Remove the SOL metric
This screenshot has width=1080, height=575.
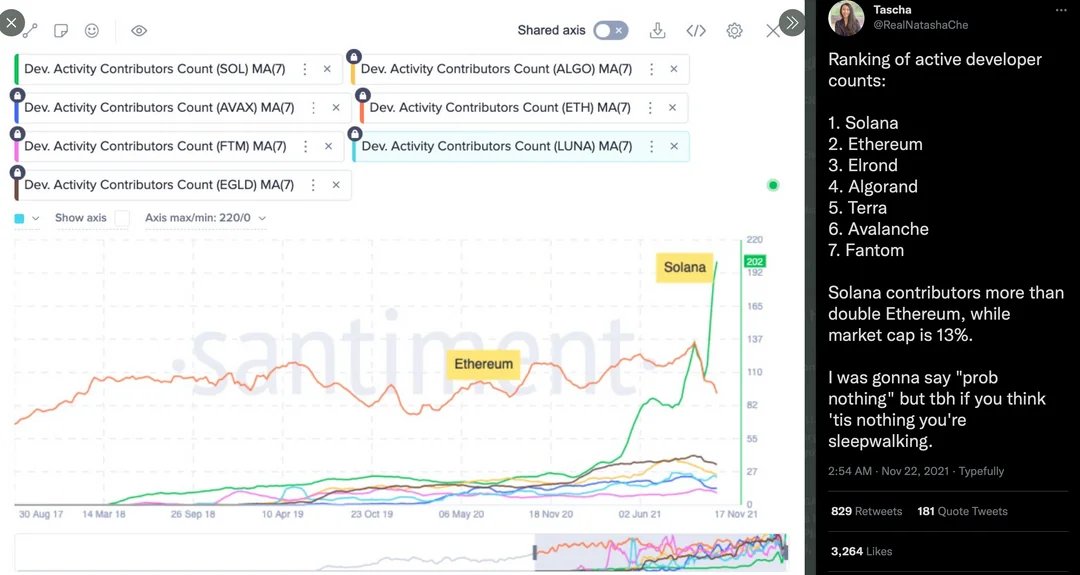click(327, 69)
